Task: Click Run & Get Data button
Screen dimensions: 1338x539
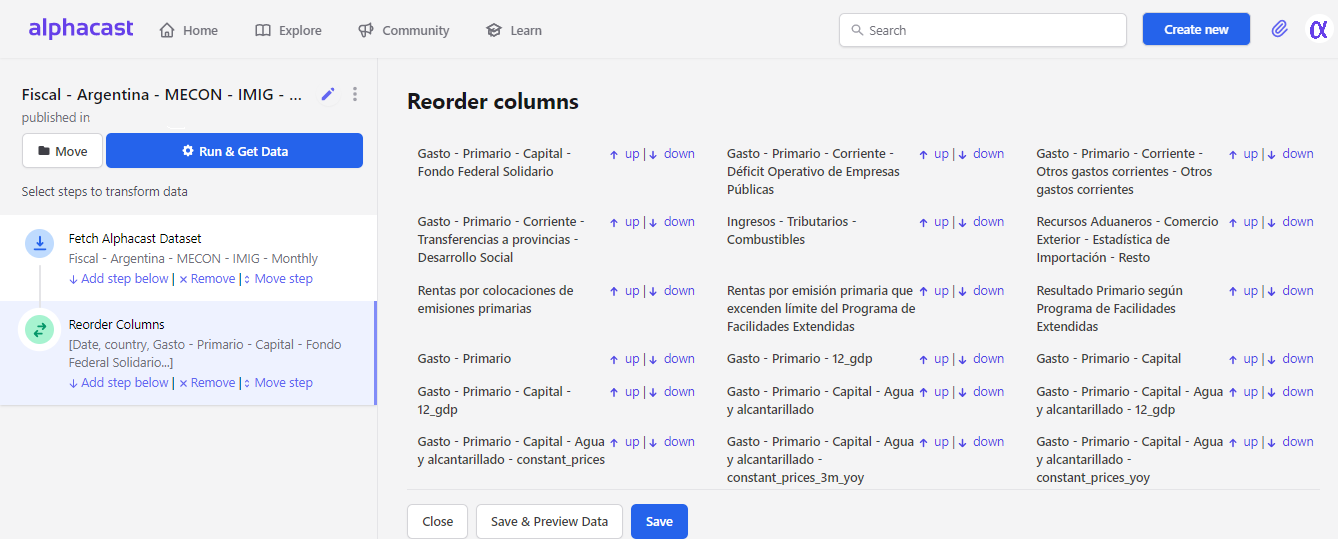Action: click(x=234, y=151)
